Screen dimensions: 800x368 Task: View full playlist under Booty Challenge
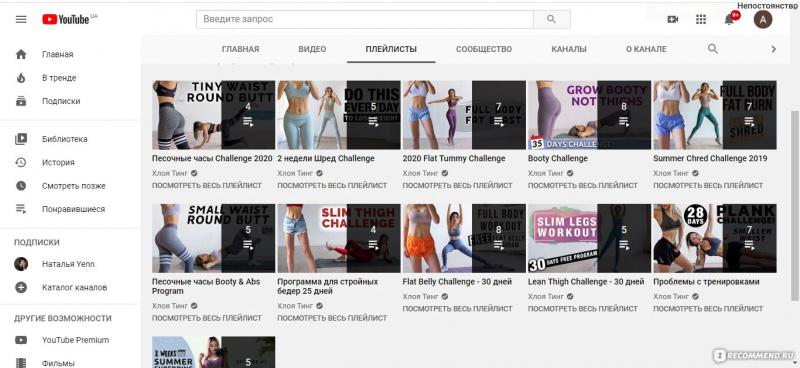coord(583,185)
